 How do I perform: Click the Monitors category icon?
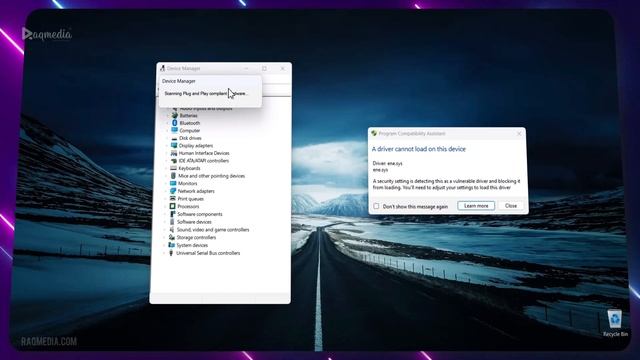pyautogui.click(x=173, y=184)
